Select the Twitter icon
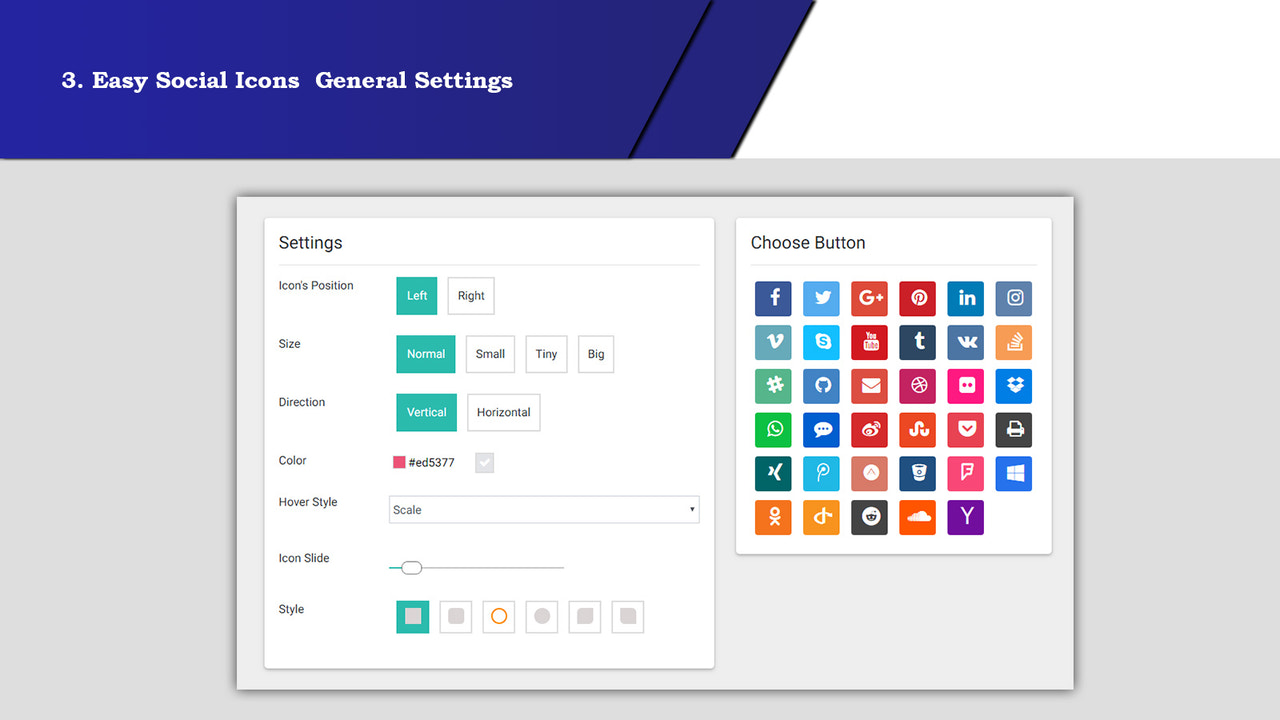The width and height of the screenshot is (1280, 720). (x=821, y=298)
